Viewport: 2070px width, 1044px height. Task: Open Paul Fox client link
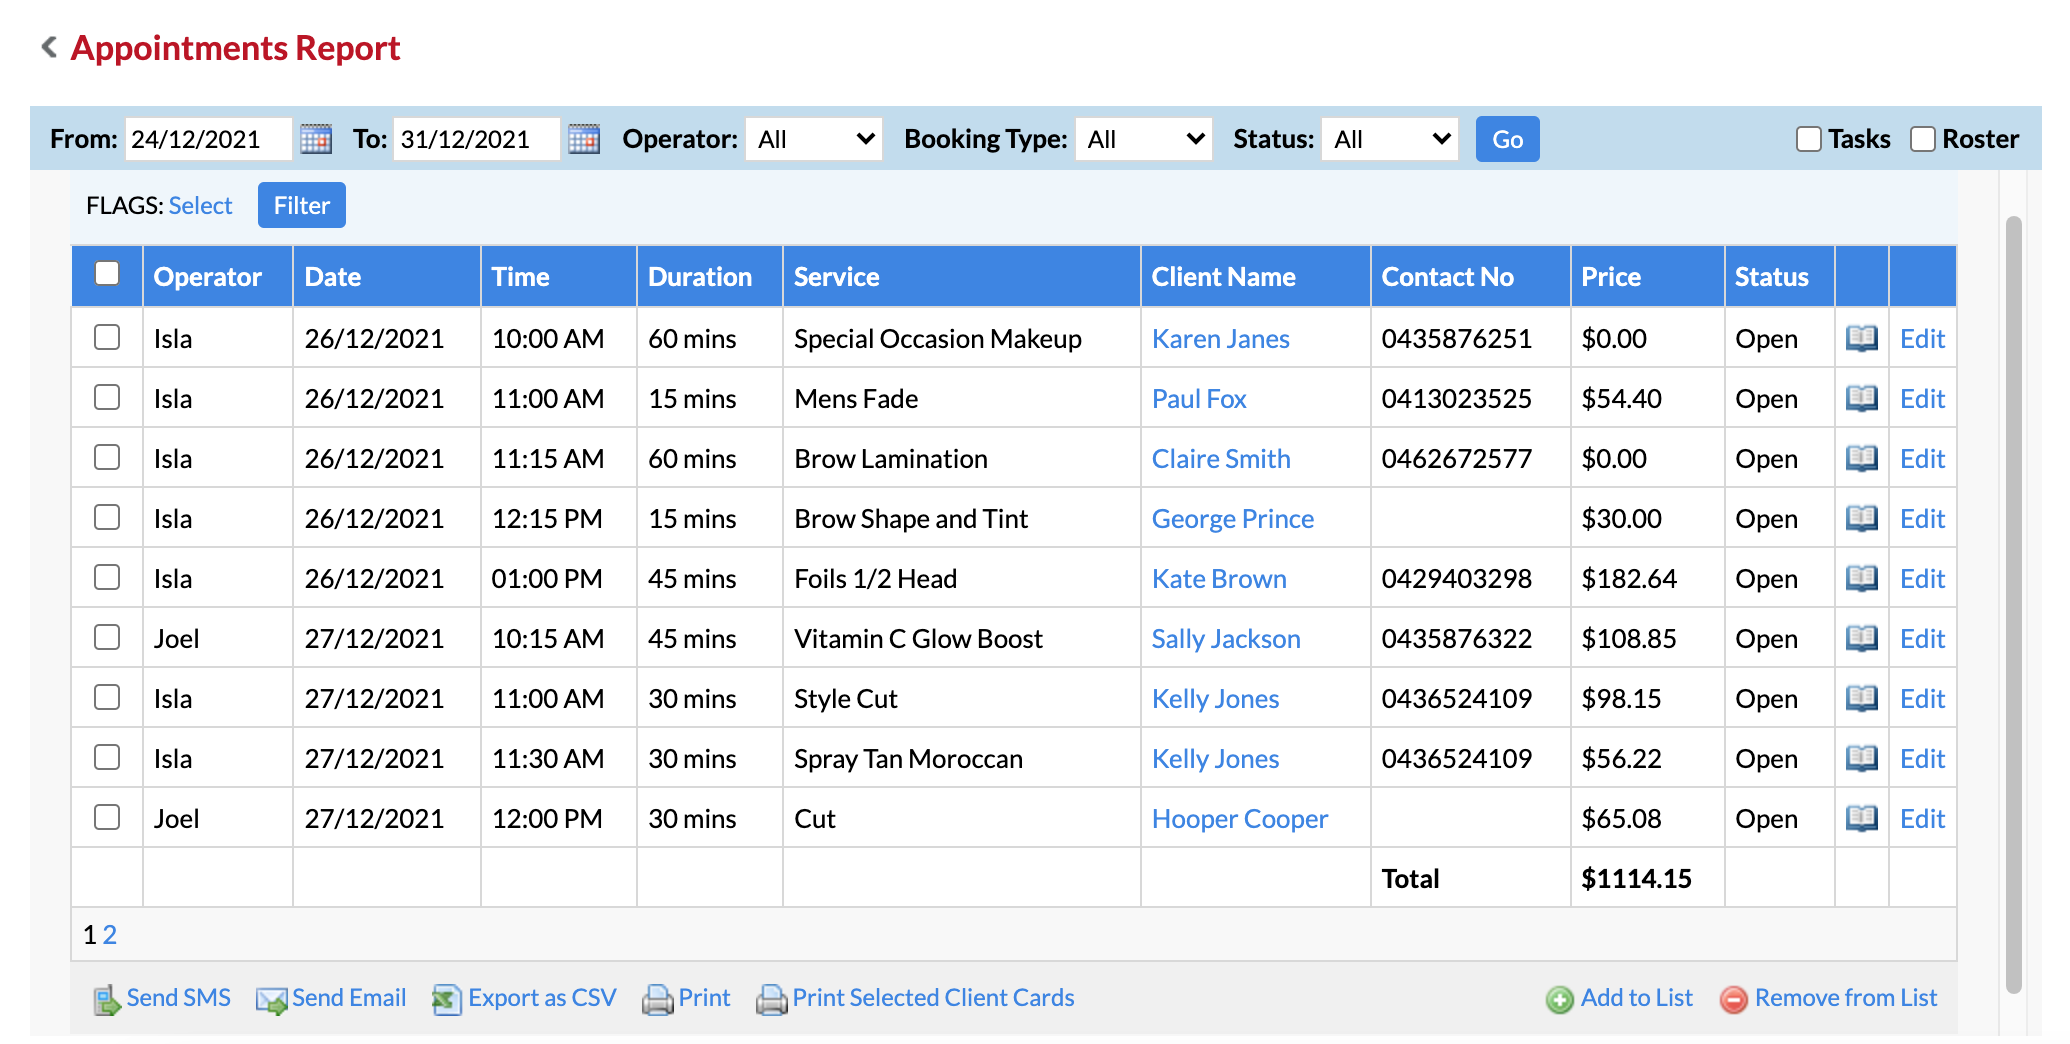[x=1199, y=399]
